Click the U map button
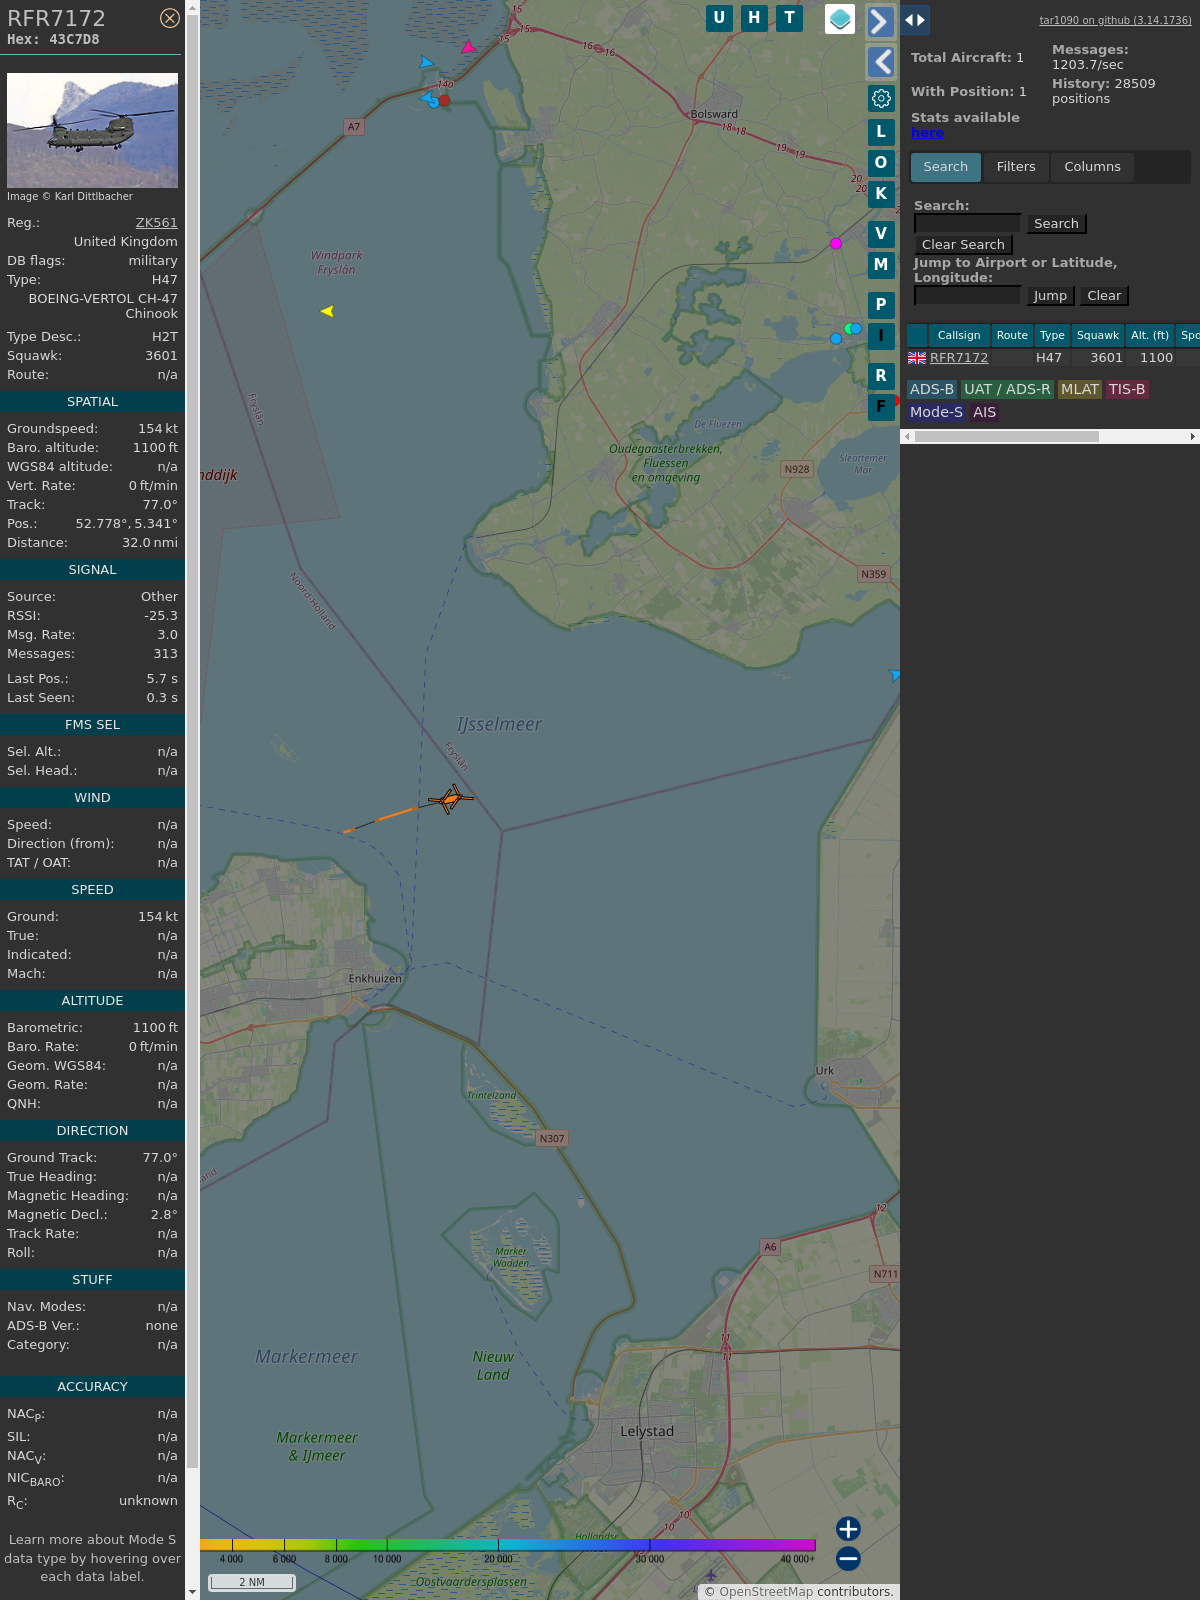 coord(719,18)
